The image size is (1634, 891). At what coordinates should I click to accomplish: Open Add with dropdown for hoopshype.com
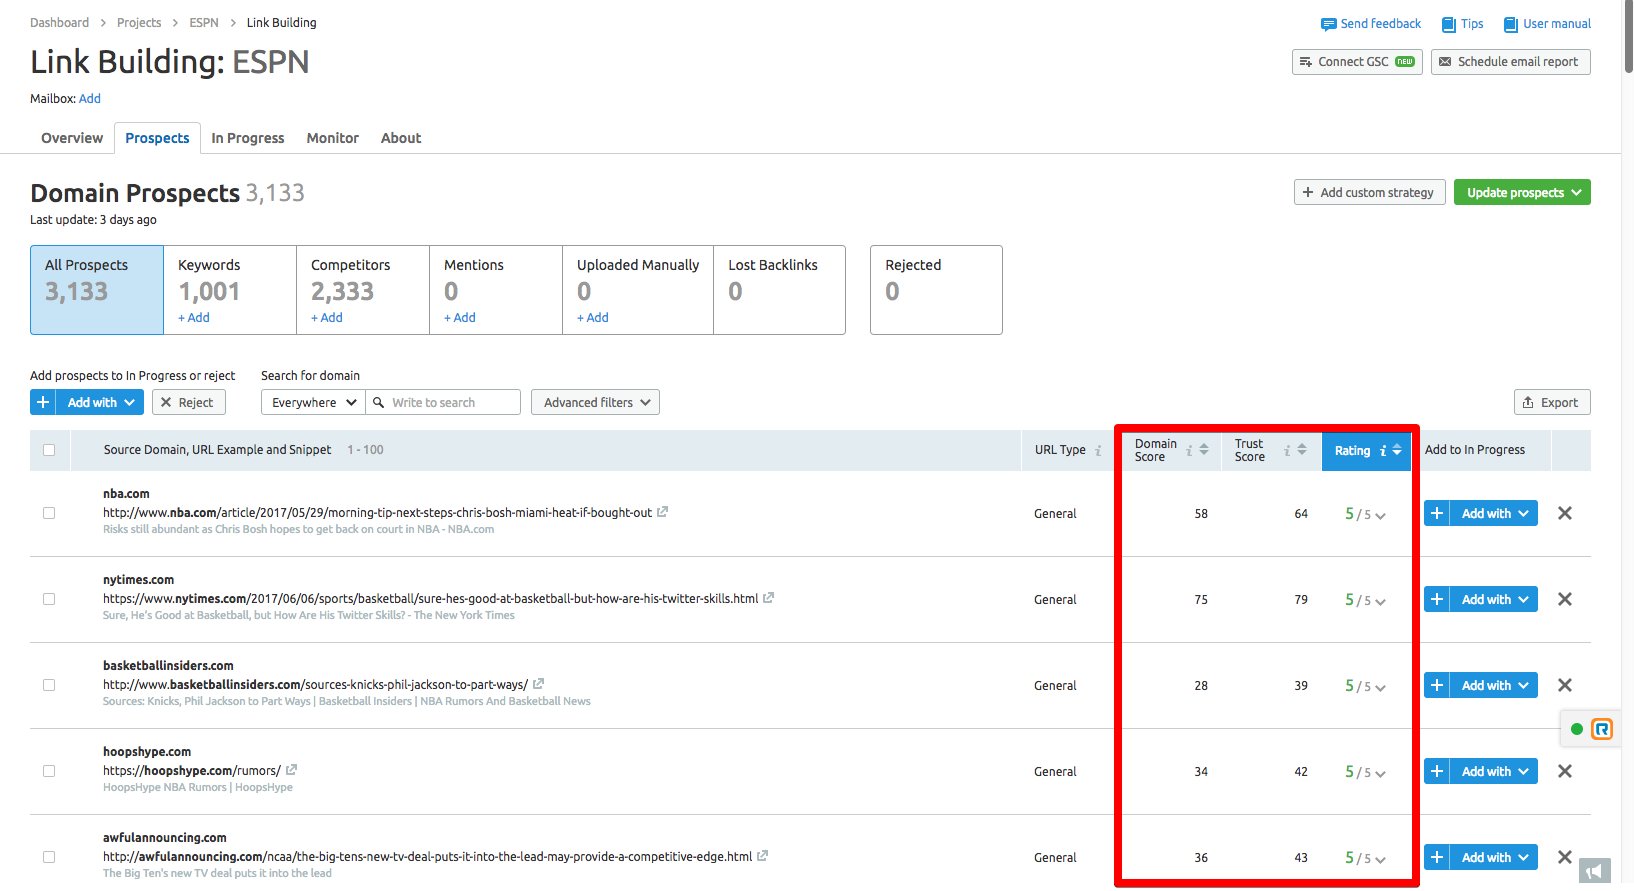[1494, 771]
